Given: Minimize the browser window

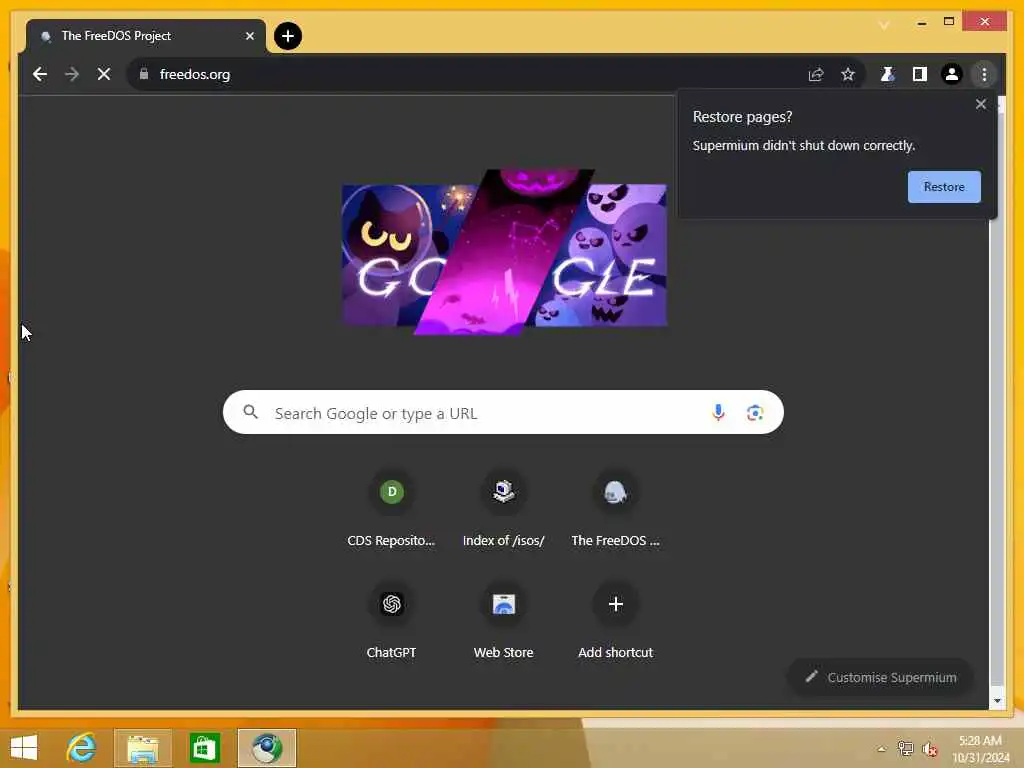Looking at the screenshot, I should point(921,23).
